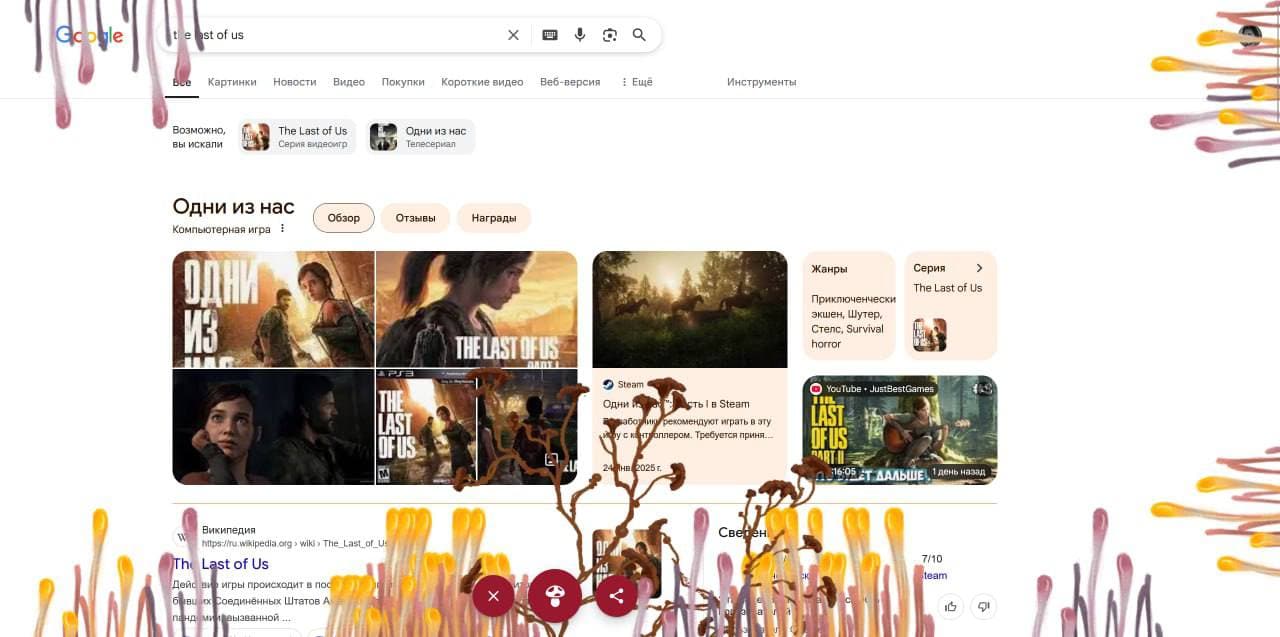
Task: Click the Одни из нас heading
Action: pos(233,206)
